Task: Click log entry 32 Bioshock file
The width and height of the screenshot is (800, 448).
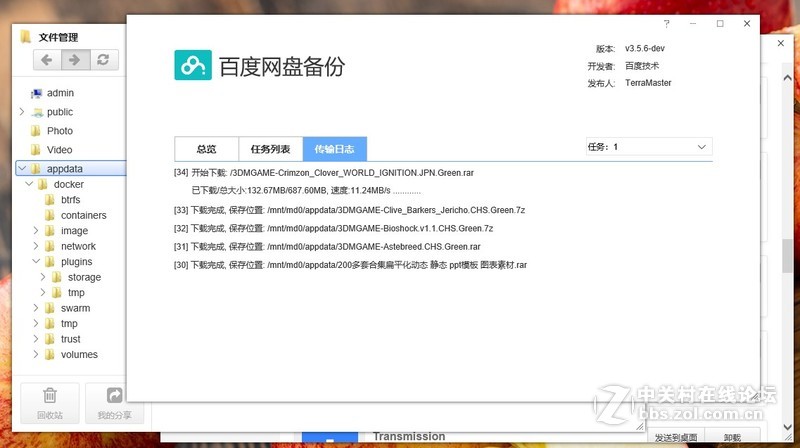Action: [x=333, y=228]
